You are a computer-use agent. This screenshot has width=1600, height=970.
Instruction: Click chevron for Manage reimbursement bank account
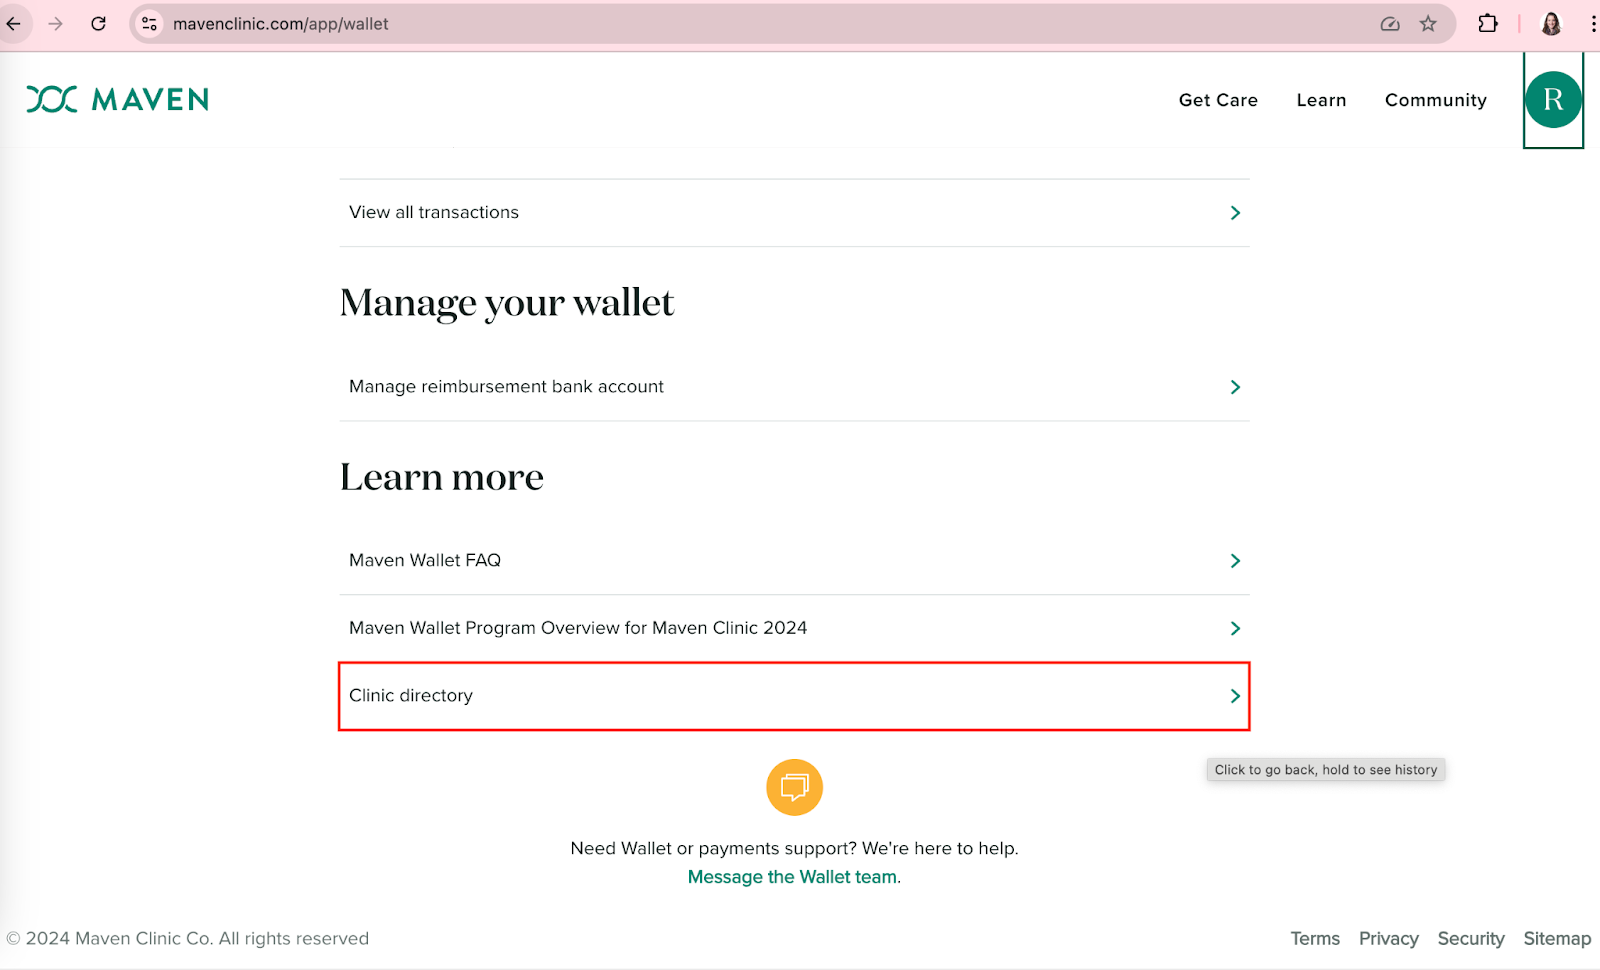pos(1235,387)
